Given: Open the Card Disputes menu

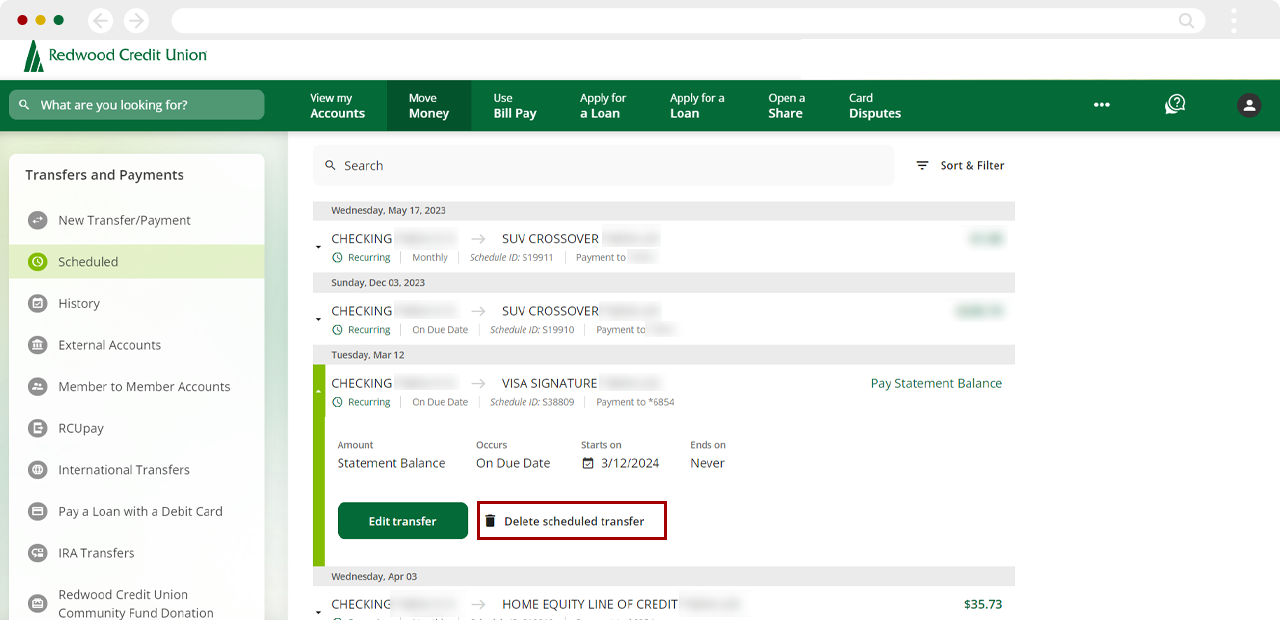Looking at the screenshot, I should click(x=874, y=106).
